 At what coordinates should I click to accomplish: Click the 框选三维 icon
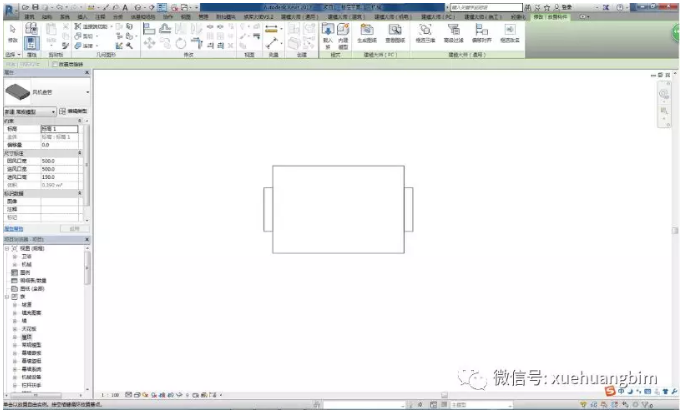[x=425, y=30]
